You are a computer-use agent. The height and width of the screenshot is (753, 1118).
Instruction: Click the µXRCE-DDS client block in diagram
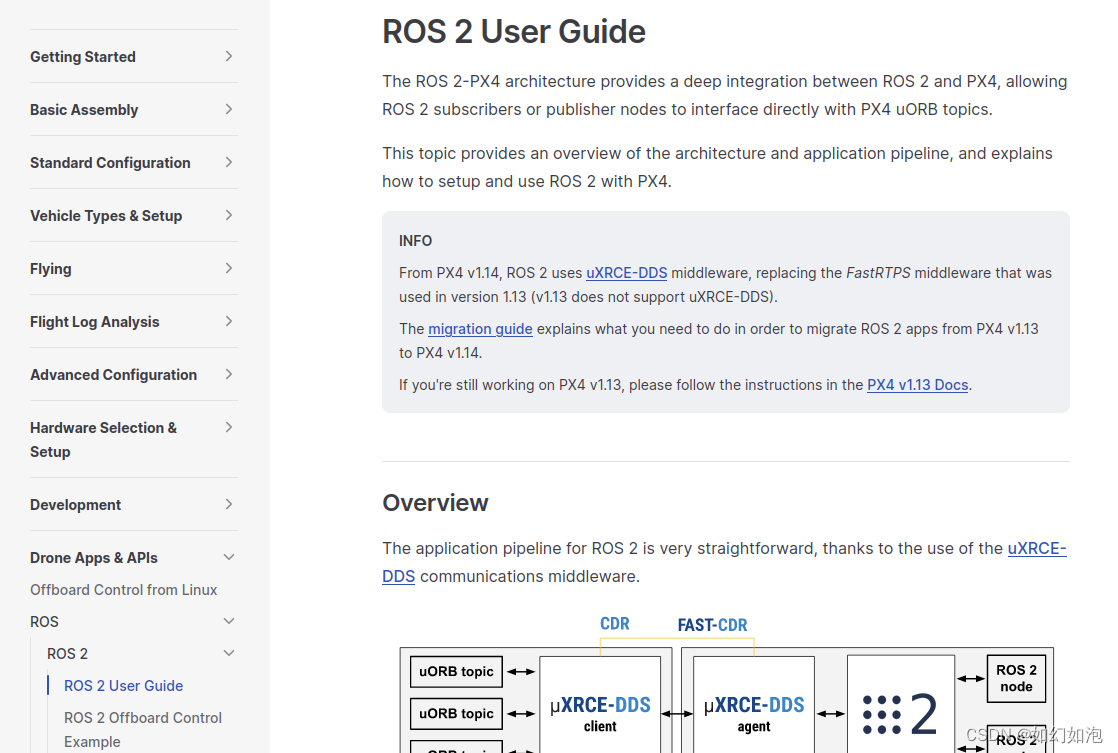coord(600,705)
